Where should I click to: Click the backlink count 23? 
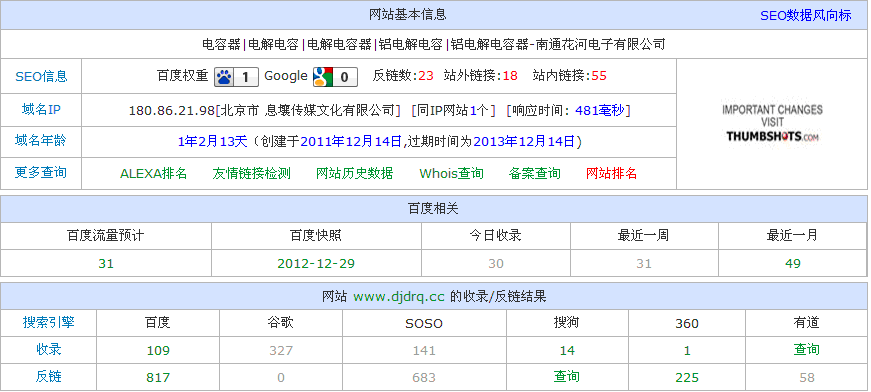pos(426,76)
